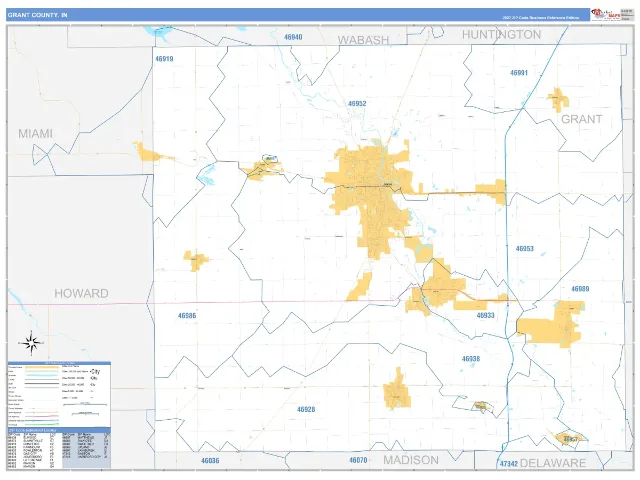Click the compass rose icon
640x480 pixels.
(x=31, y=343)
